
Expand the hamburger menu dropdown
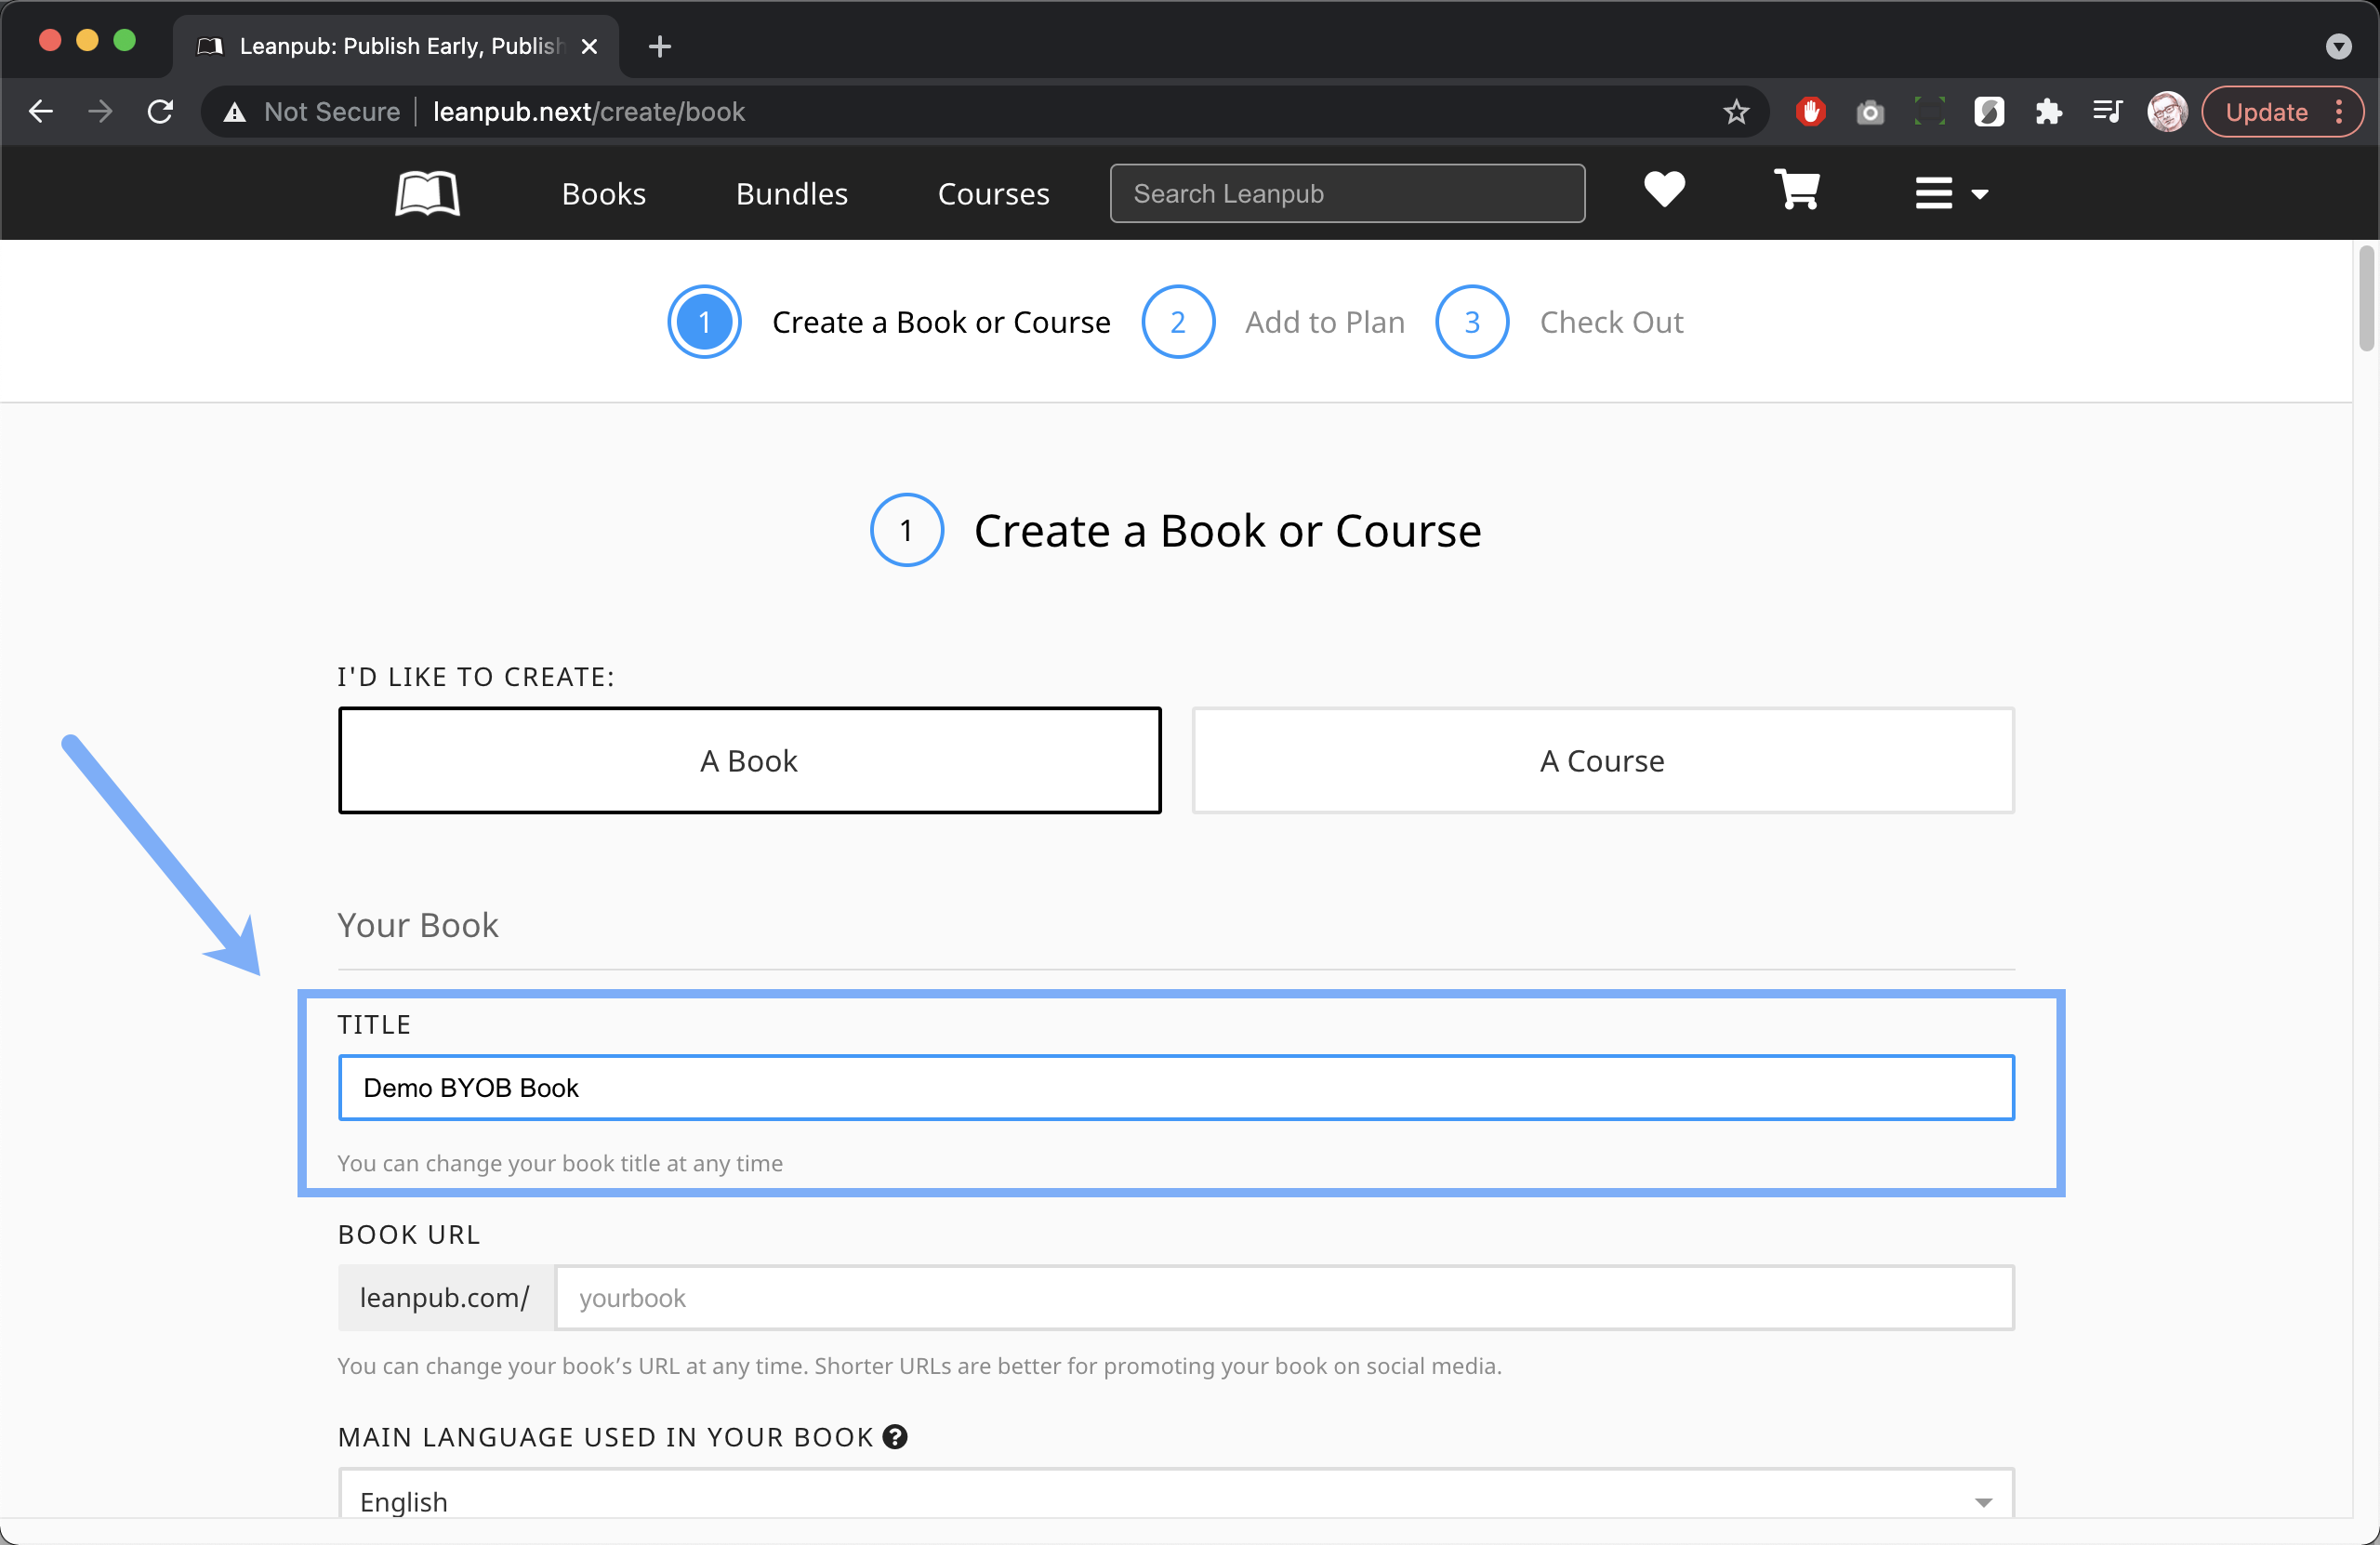tap(1950, 193)
